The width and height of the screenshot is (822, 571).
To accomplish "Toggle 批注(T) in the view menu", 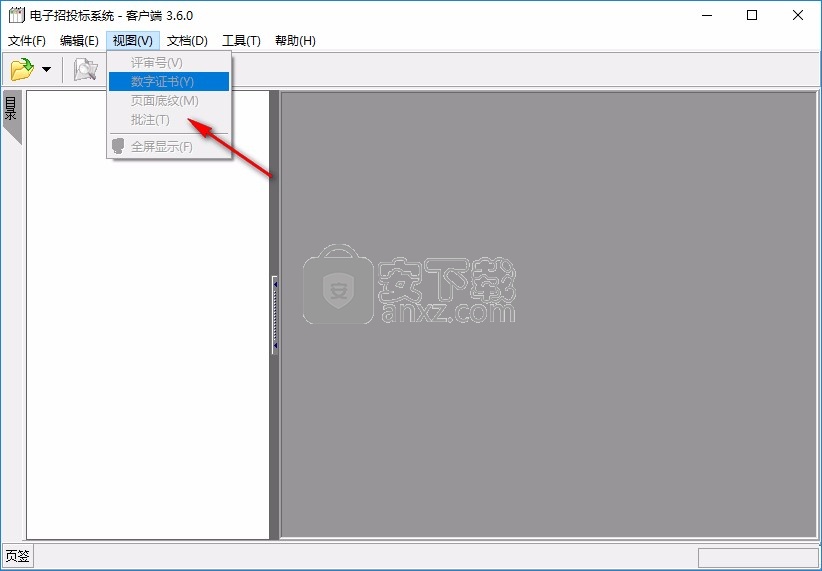I will pos(150,120).
